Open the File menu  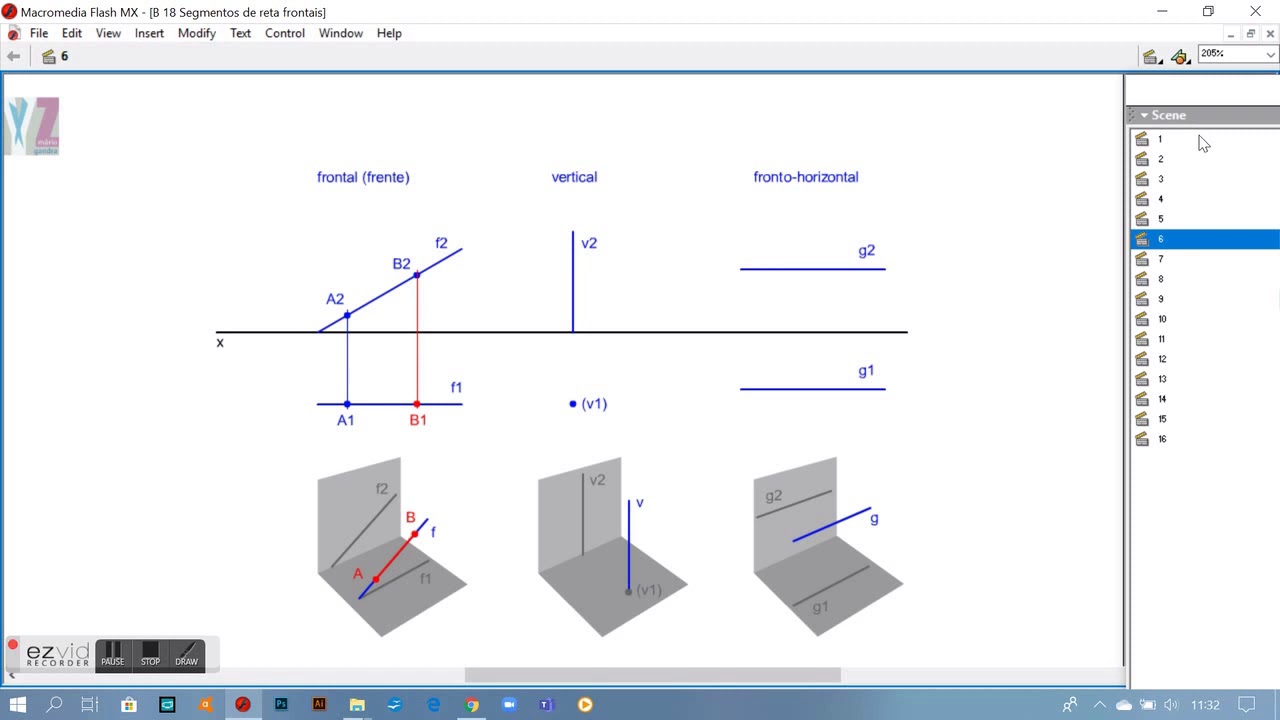point(39,33)
